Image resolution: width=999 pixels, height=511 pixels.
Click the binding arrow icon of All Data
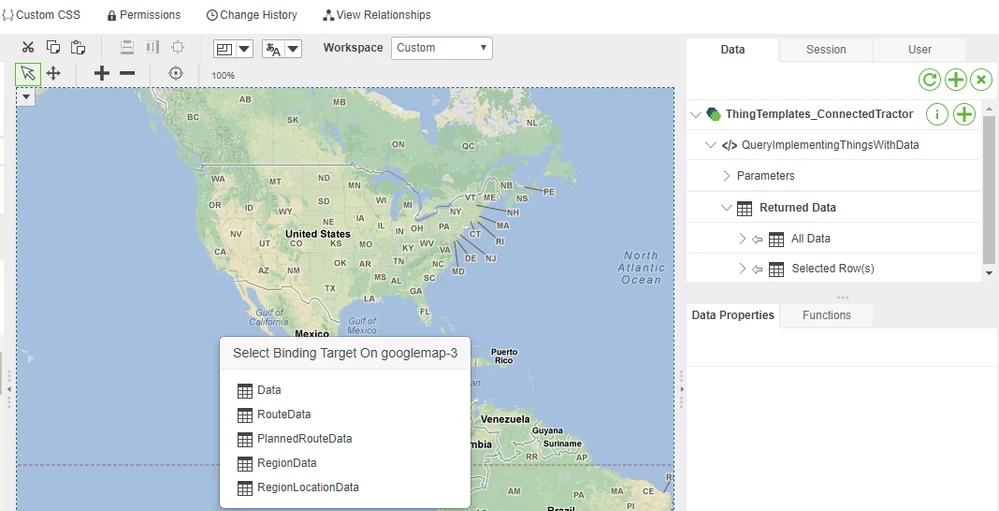point(757,240)
